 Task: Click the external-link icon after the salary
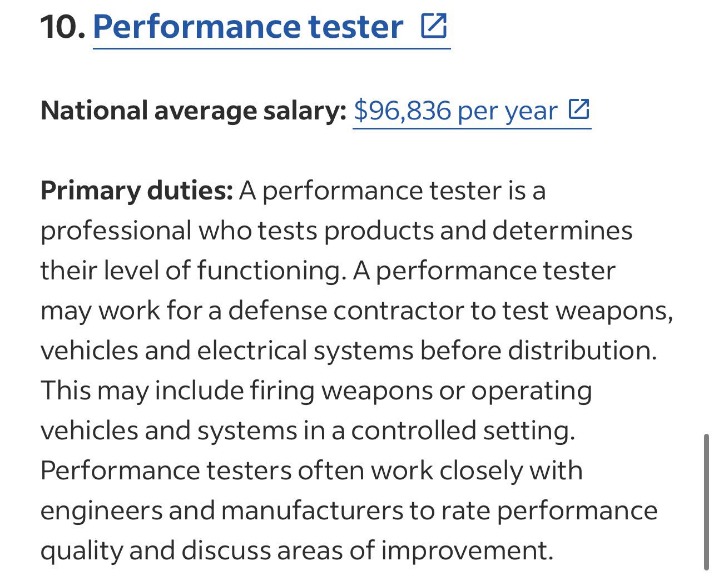579,110
